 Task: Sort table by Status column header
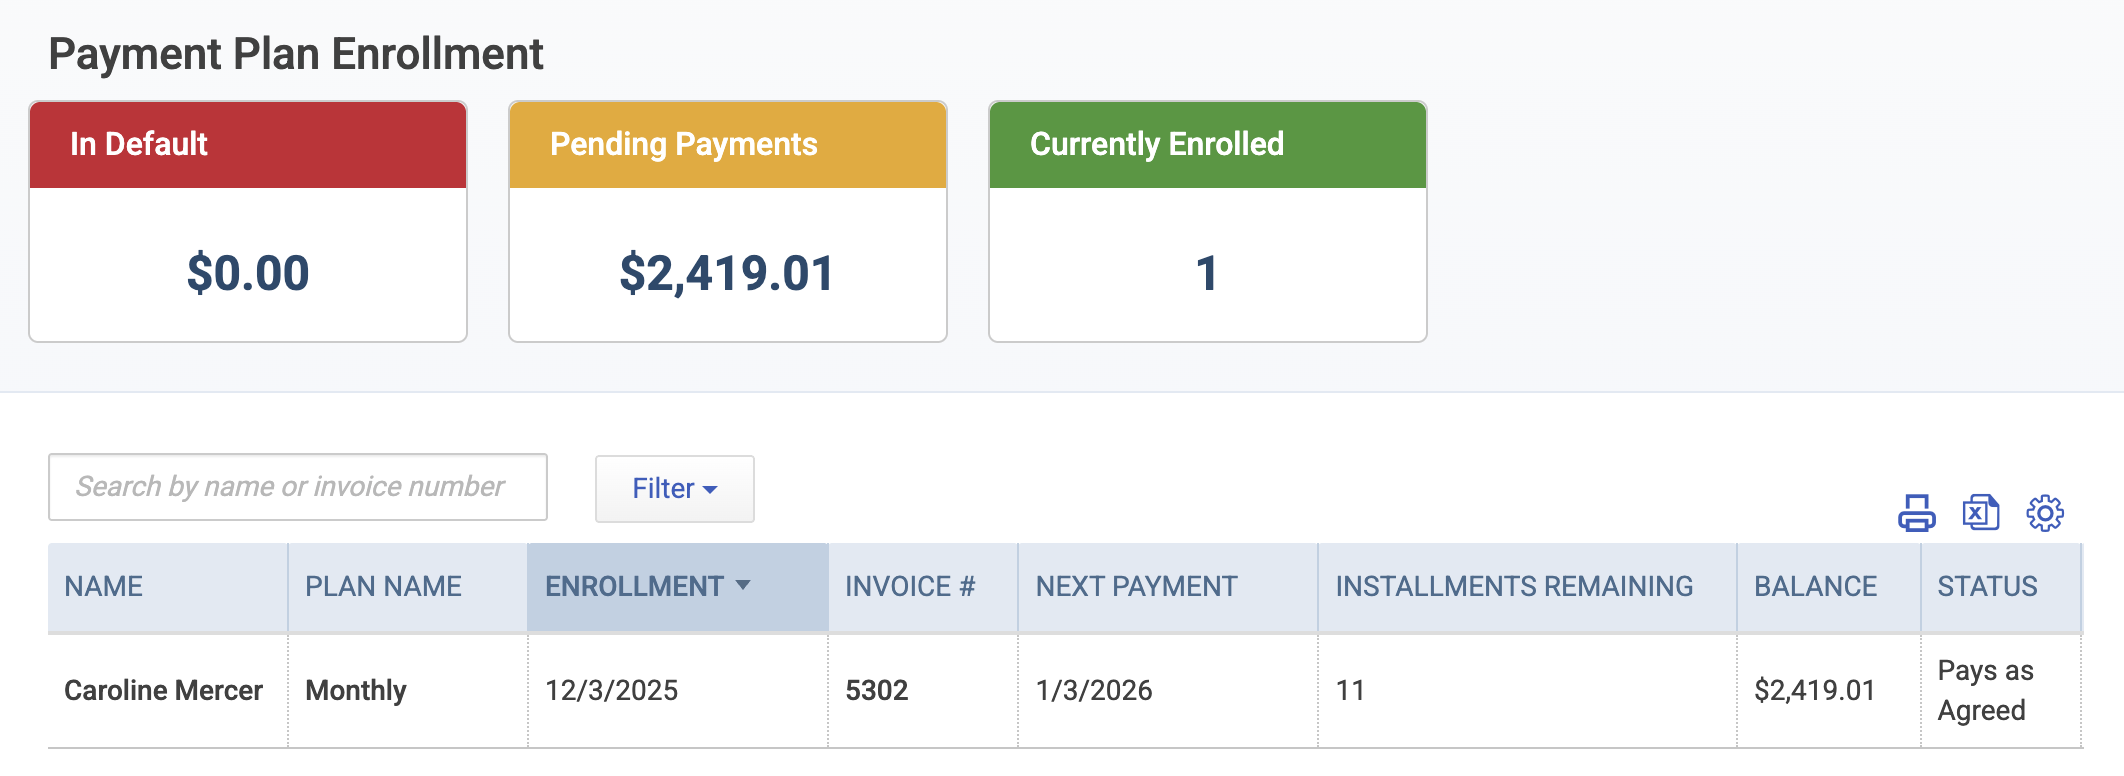1988,587
